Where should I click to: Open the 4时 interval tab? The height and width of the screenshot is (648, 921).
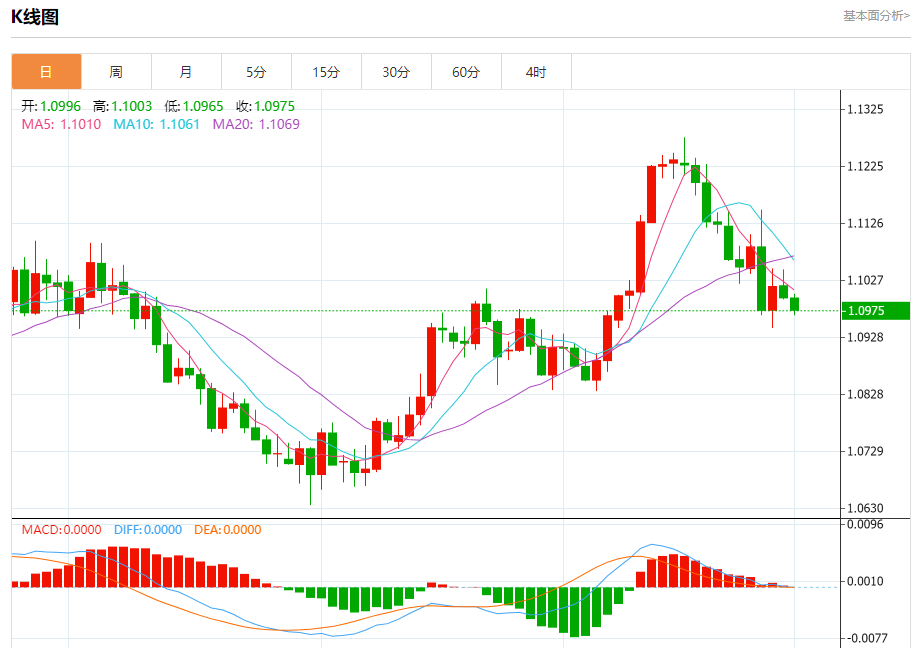click(x=536, y=72)
